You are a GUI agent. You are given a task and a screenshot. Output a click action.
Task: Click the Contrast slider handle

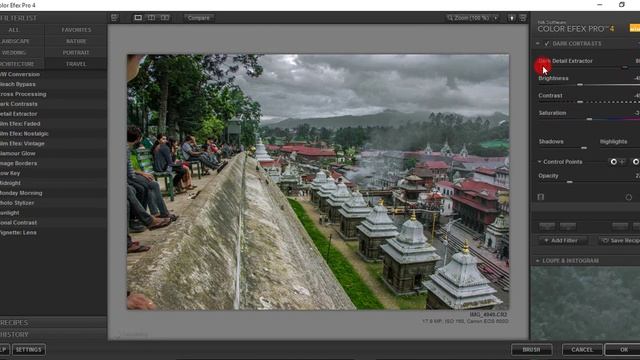tap(580, 102)
